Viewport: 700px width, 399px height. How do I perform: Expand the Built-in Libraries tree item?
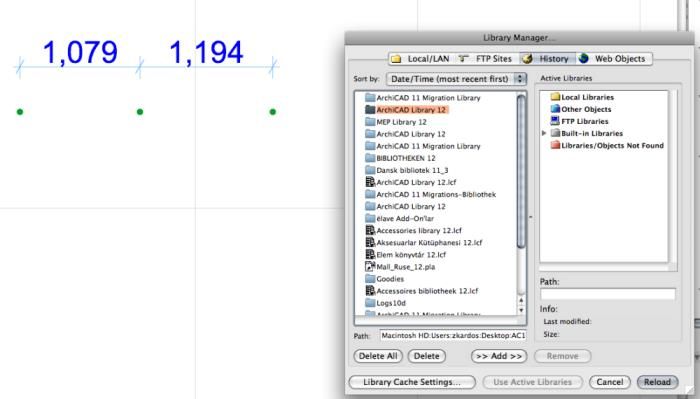pos(544,133)
